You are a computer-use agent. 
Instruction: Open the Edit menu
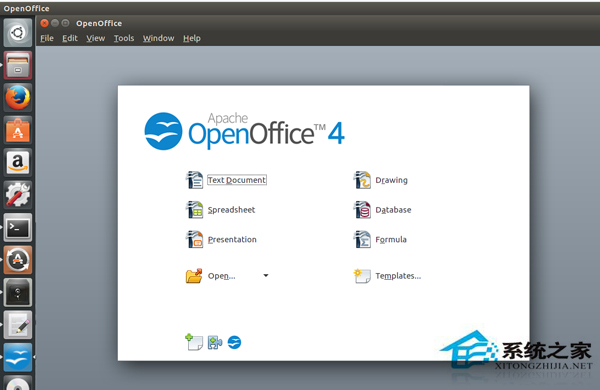point(70,38)
